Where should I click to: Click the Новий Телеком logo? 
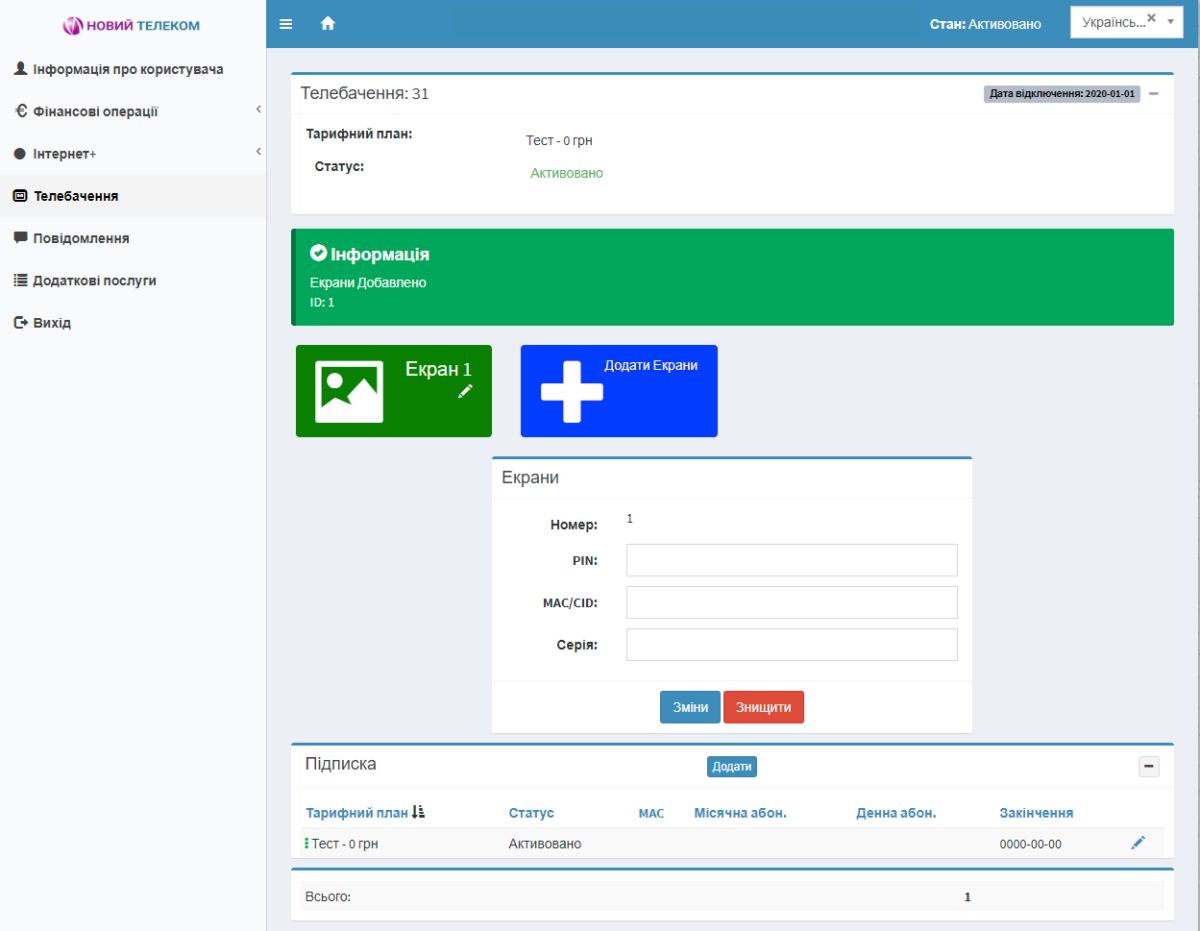pyautogui.click(x=132, y=25)
